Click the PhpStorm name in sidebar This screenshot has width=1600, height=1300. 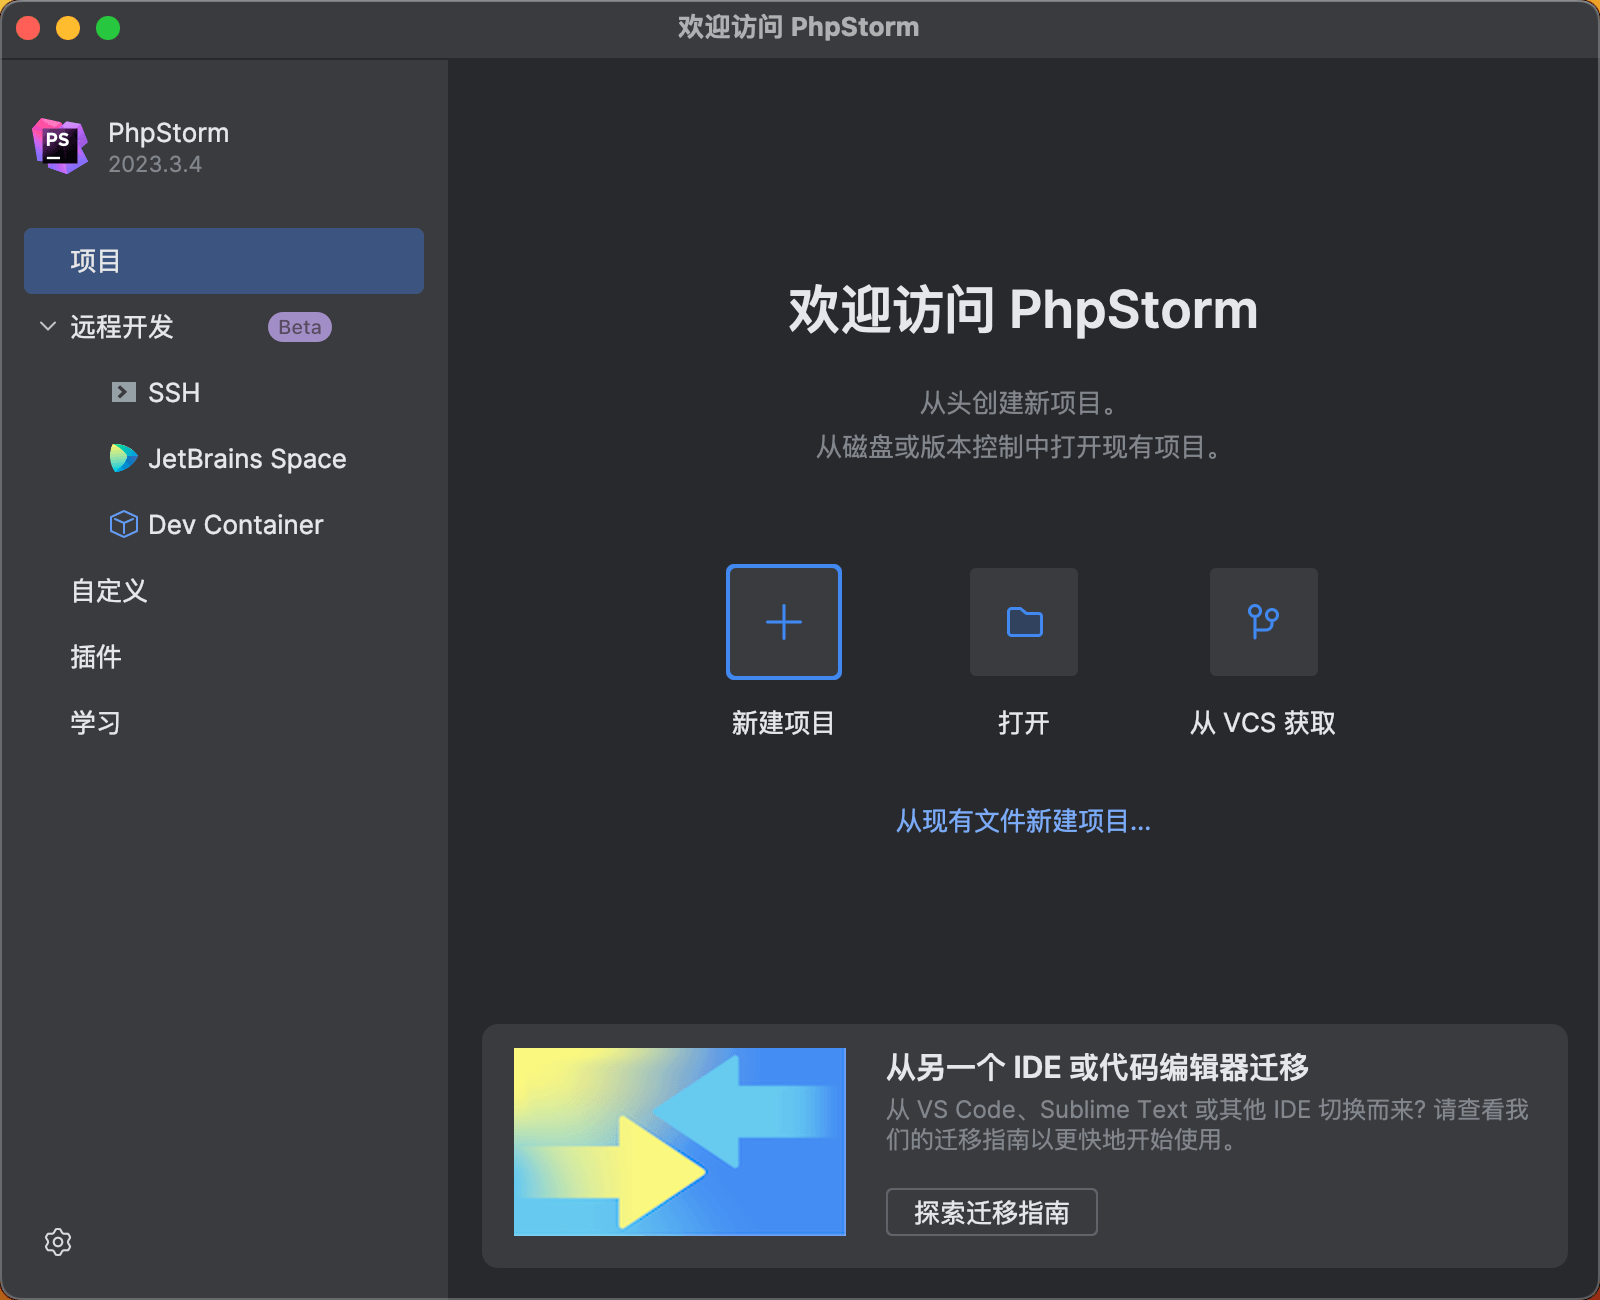coord(169,133)
